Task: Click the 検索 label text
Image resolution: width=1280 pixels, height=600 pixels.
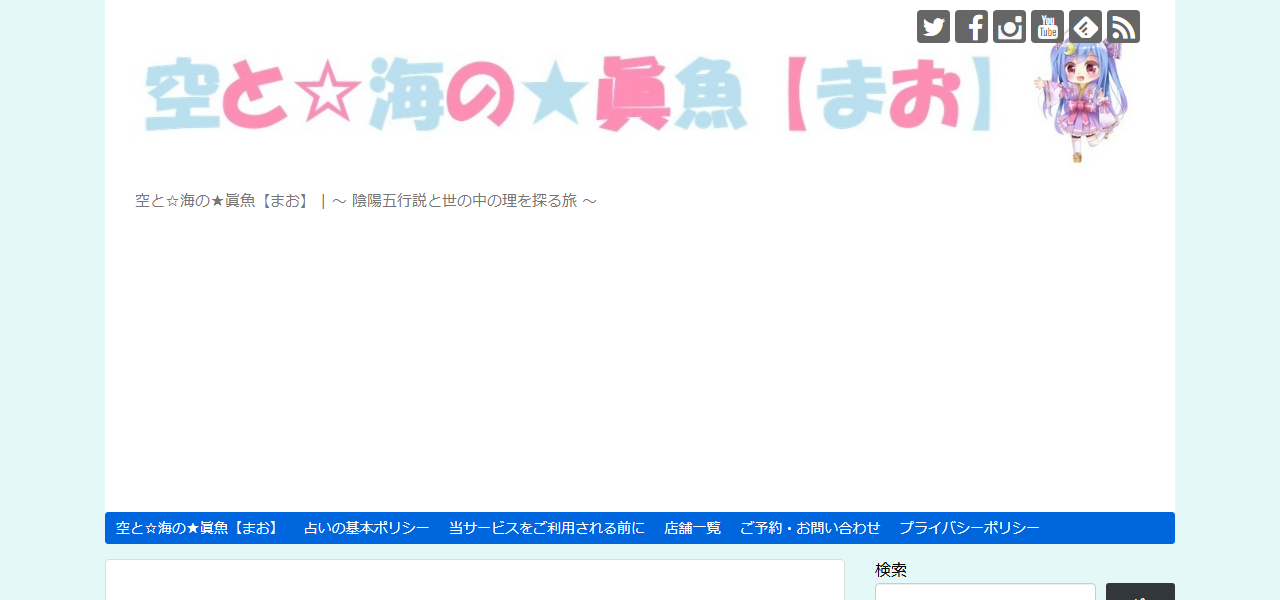Action: click(891, 570)
